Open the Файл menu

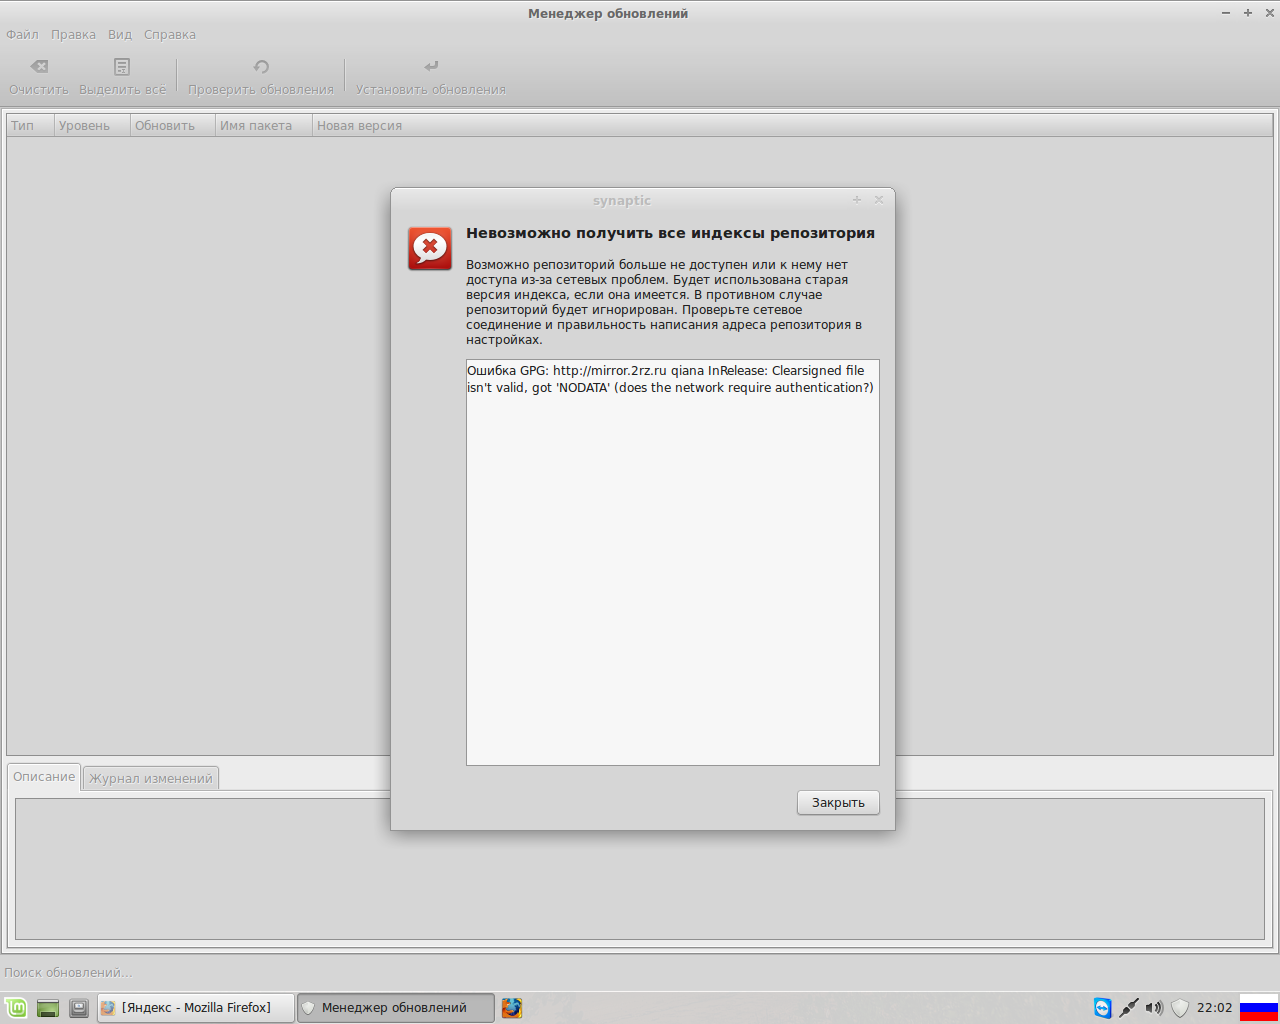click(22, 35)
